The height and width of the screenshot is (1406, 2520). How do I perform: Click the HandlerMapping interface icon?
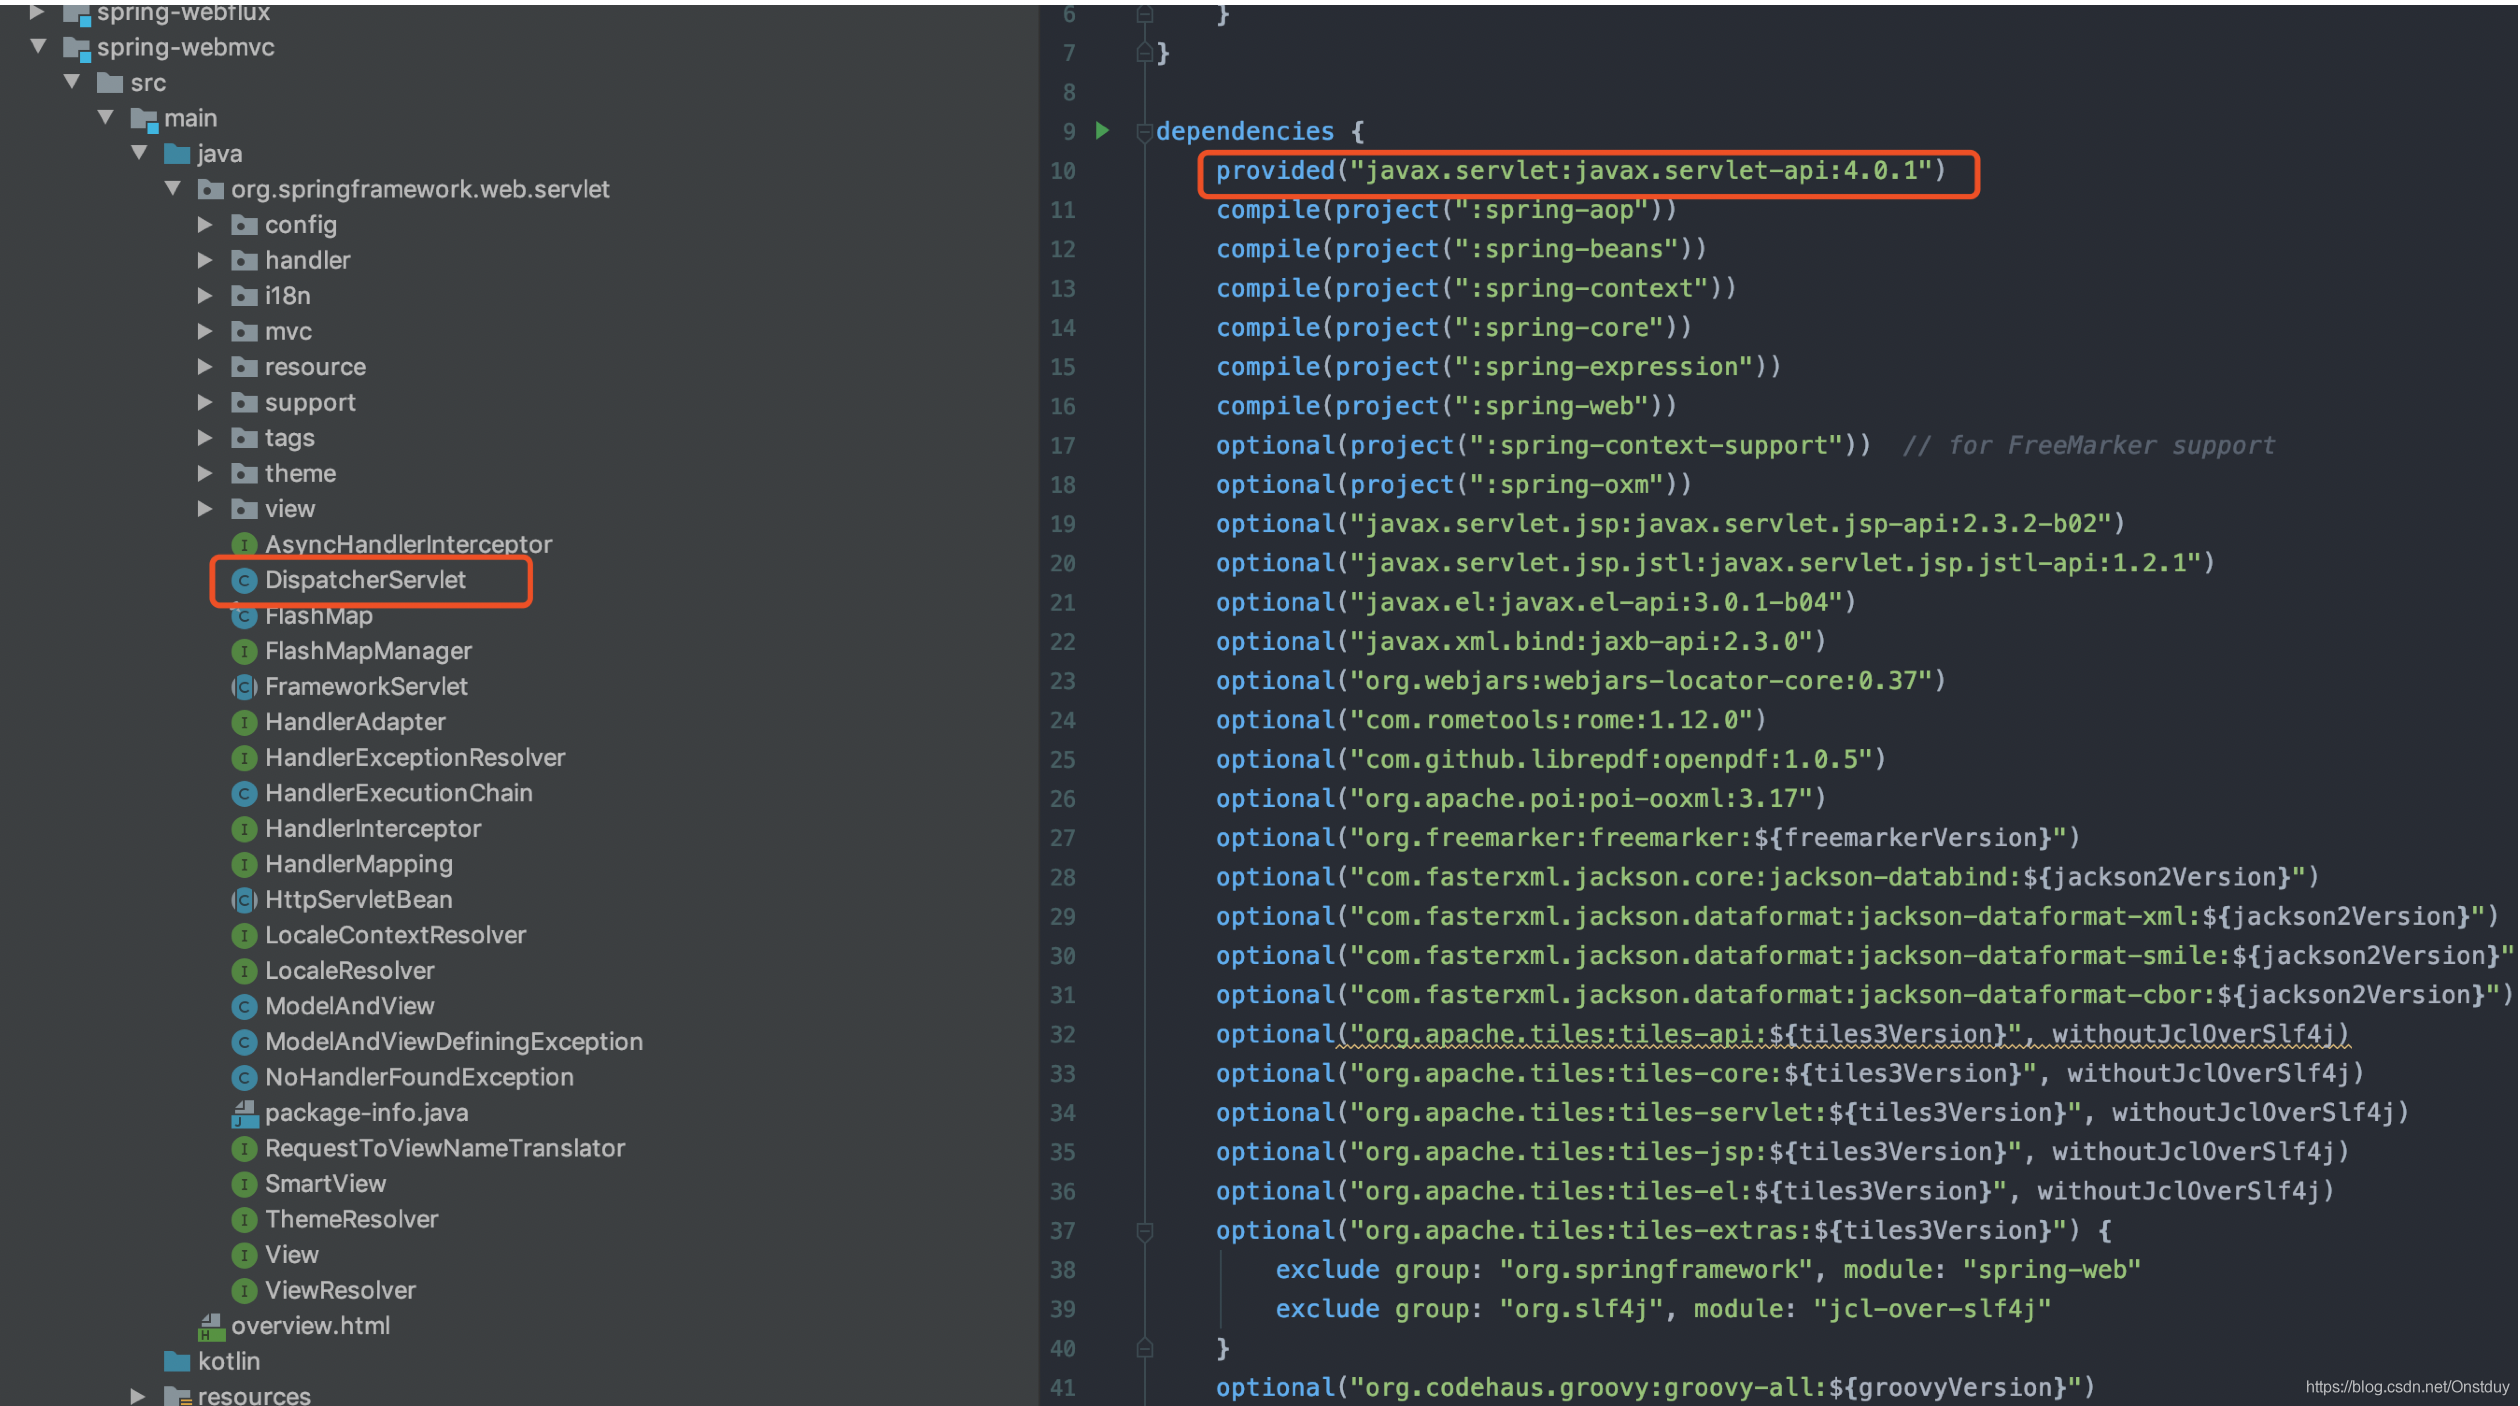[244, 864]
